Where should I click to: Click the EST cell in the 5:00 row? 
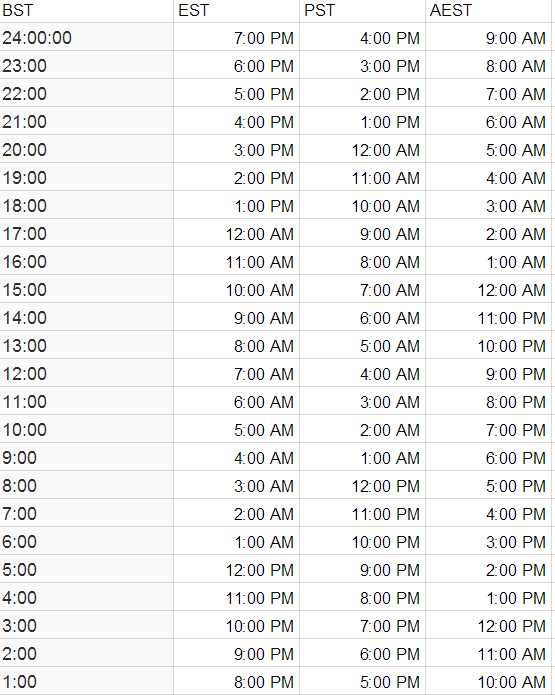coord(236,569)
